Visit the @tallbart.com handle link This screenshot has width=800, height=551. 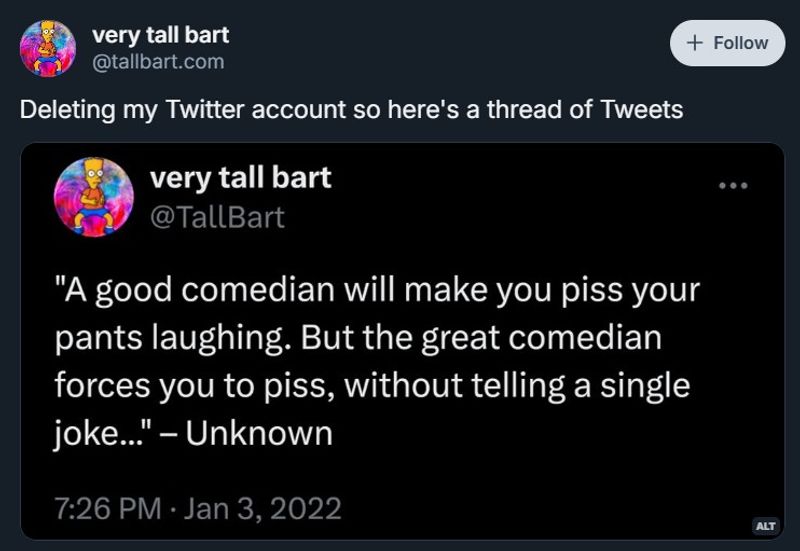[158, 62]
